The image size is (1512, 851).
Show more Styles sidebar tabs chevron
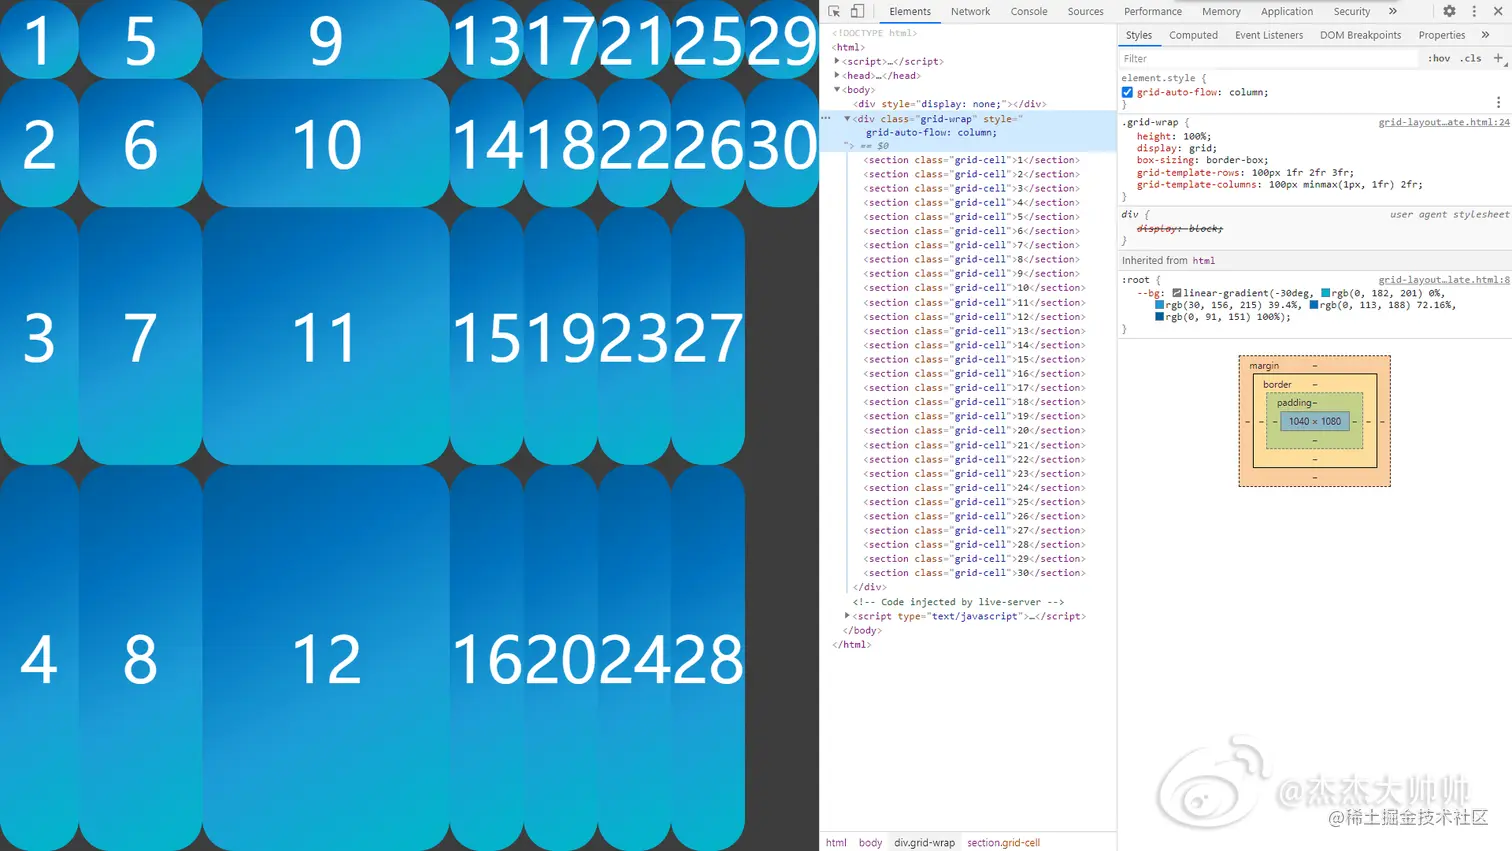1486,35
